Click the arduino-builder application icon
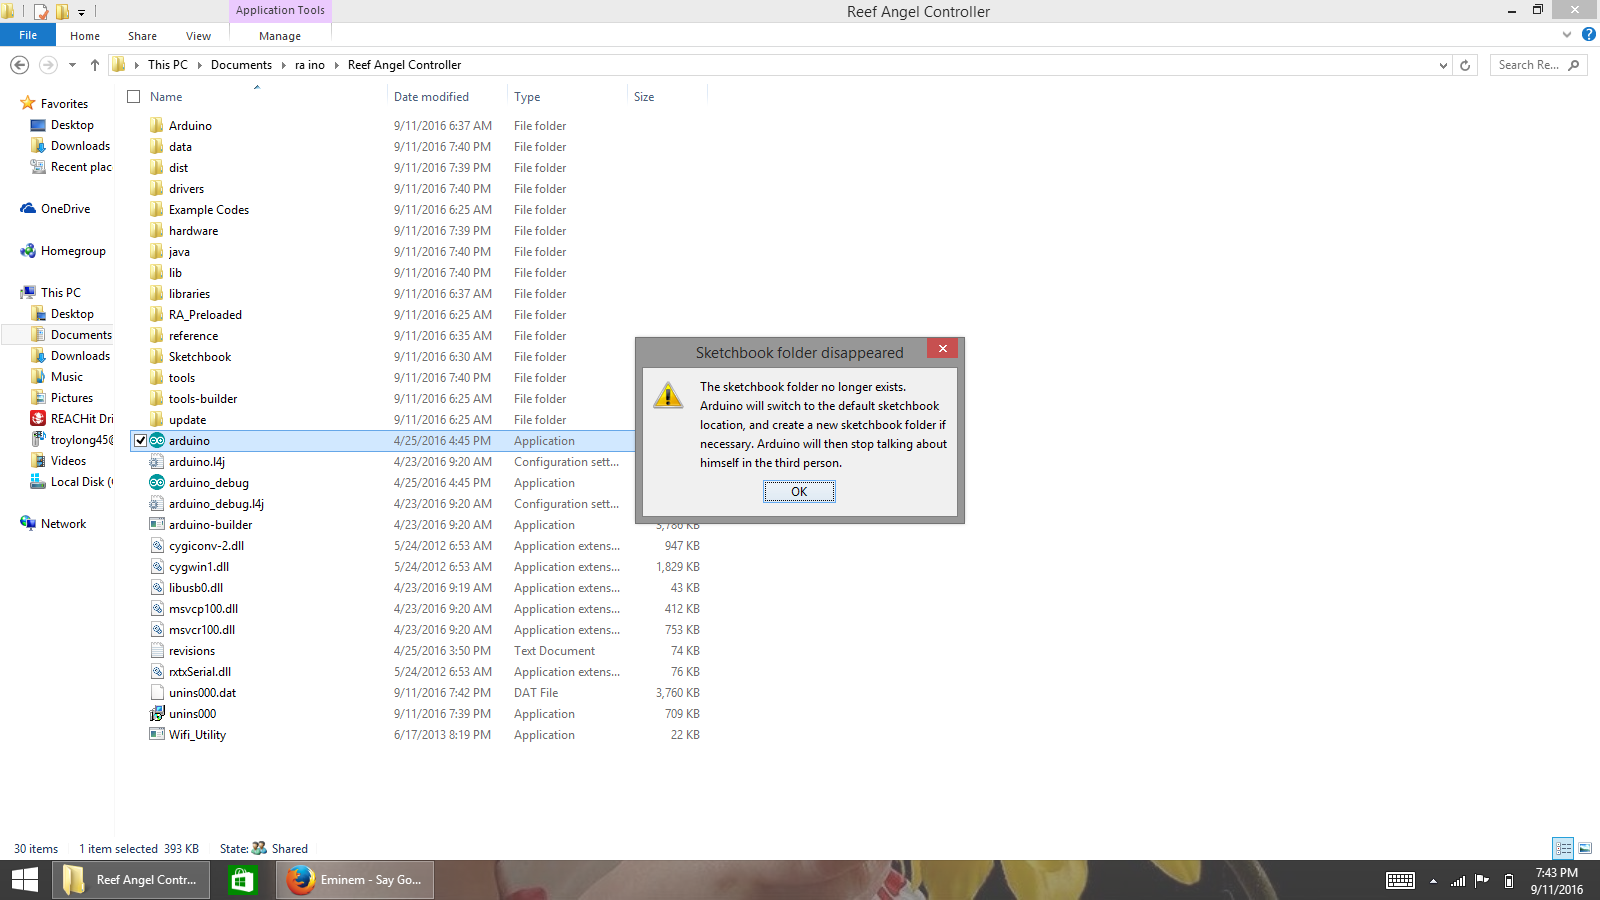 (157, 525)
